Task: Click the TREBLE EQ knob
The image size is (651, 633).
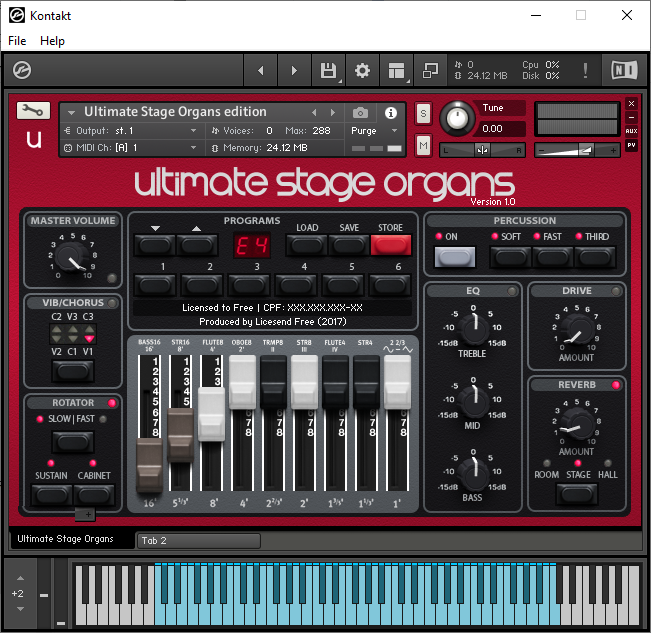Action: coord(475,328)
